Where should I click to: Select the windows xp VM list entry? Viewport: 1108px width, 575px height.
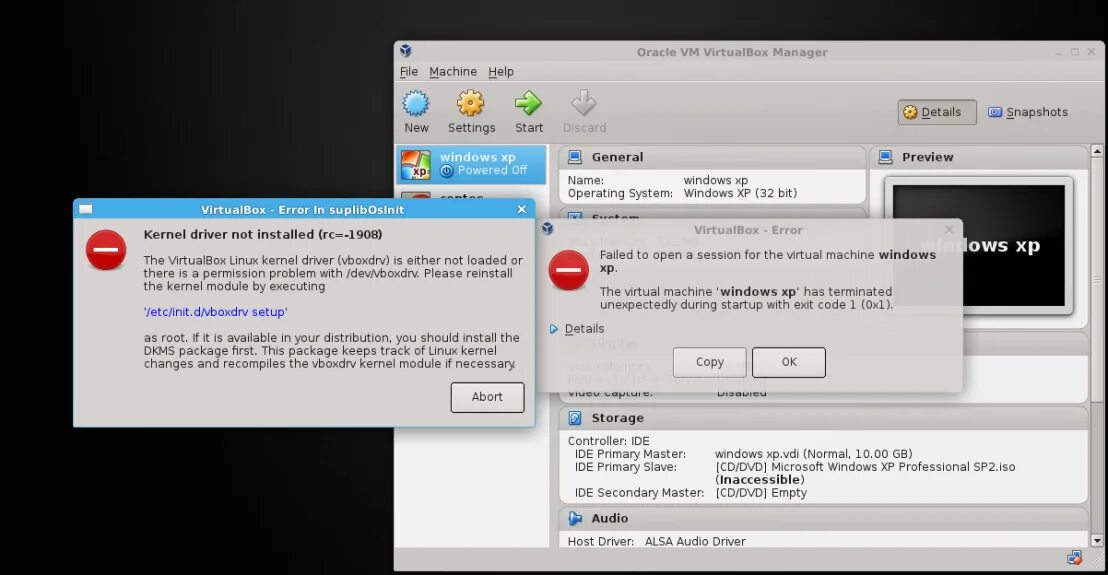pos(471,165)
